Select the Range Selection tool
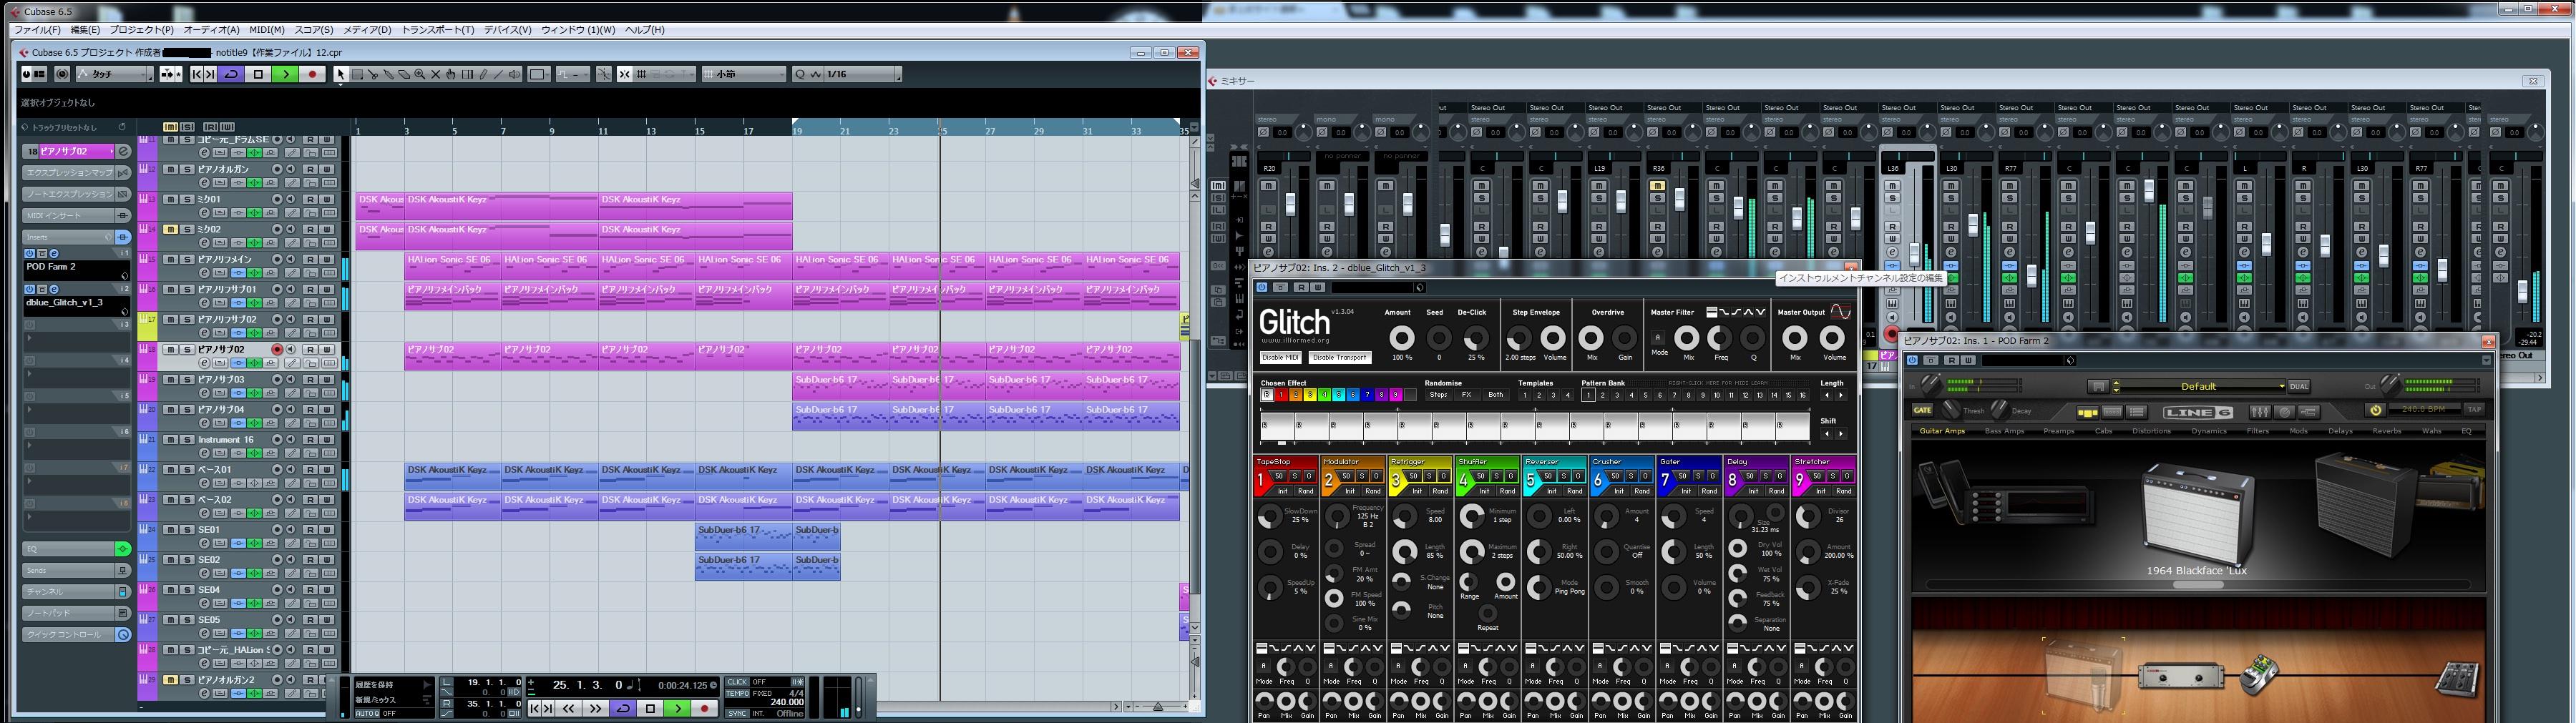 click(x=357, y=74)
